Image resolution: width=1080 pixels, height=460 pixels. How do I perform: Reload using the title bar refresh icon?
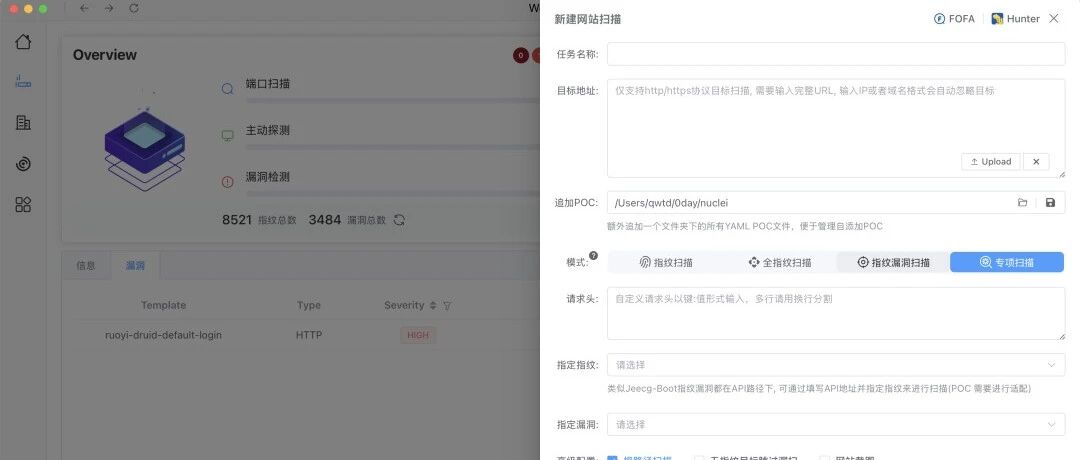pyautogui.click(x=134, y=8)
